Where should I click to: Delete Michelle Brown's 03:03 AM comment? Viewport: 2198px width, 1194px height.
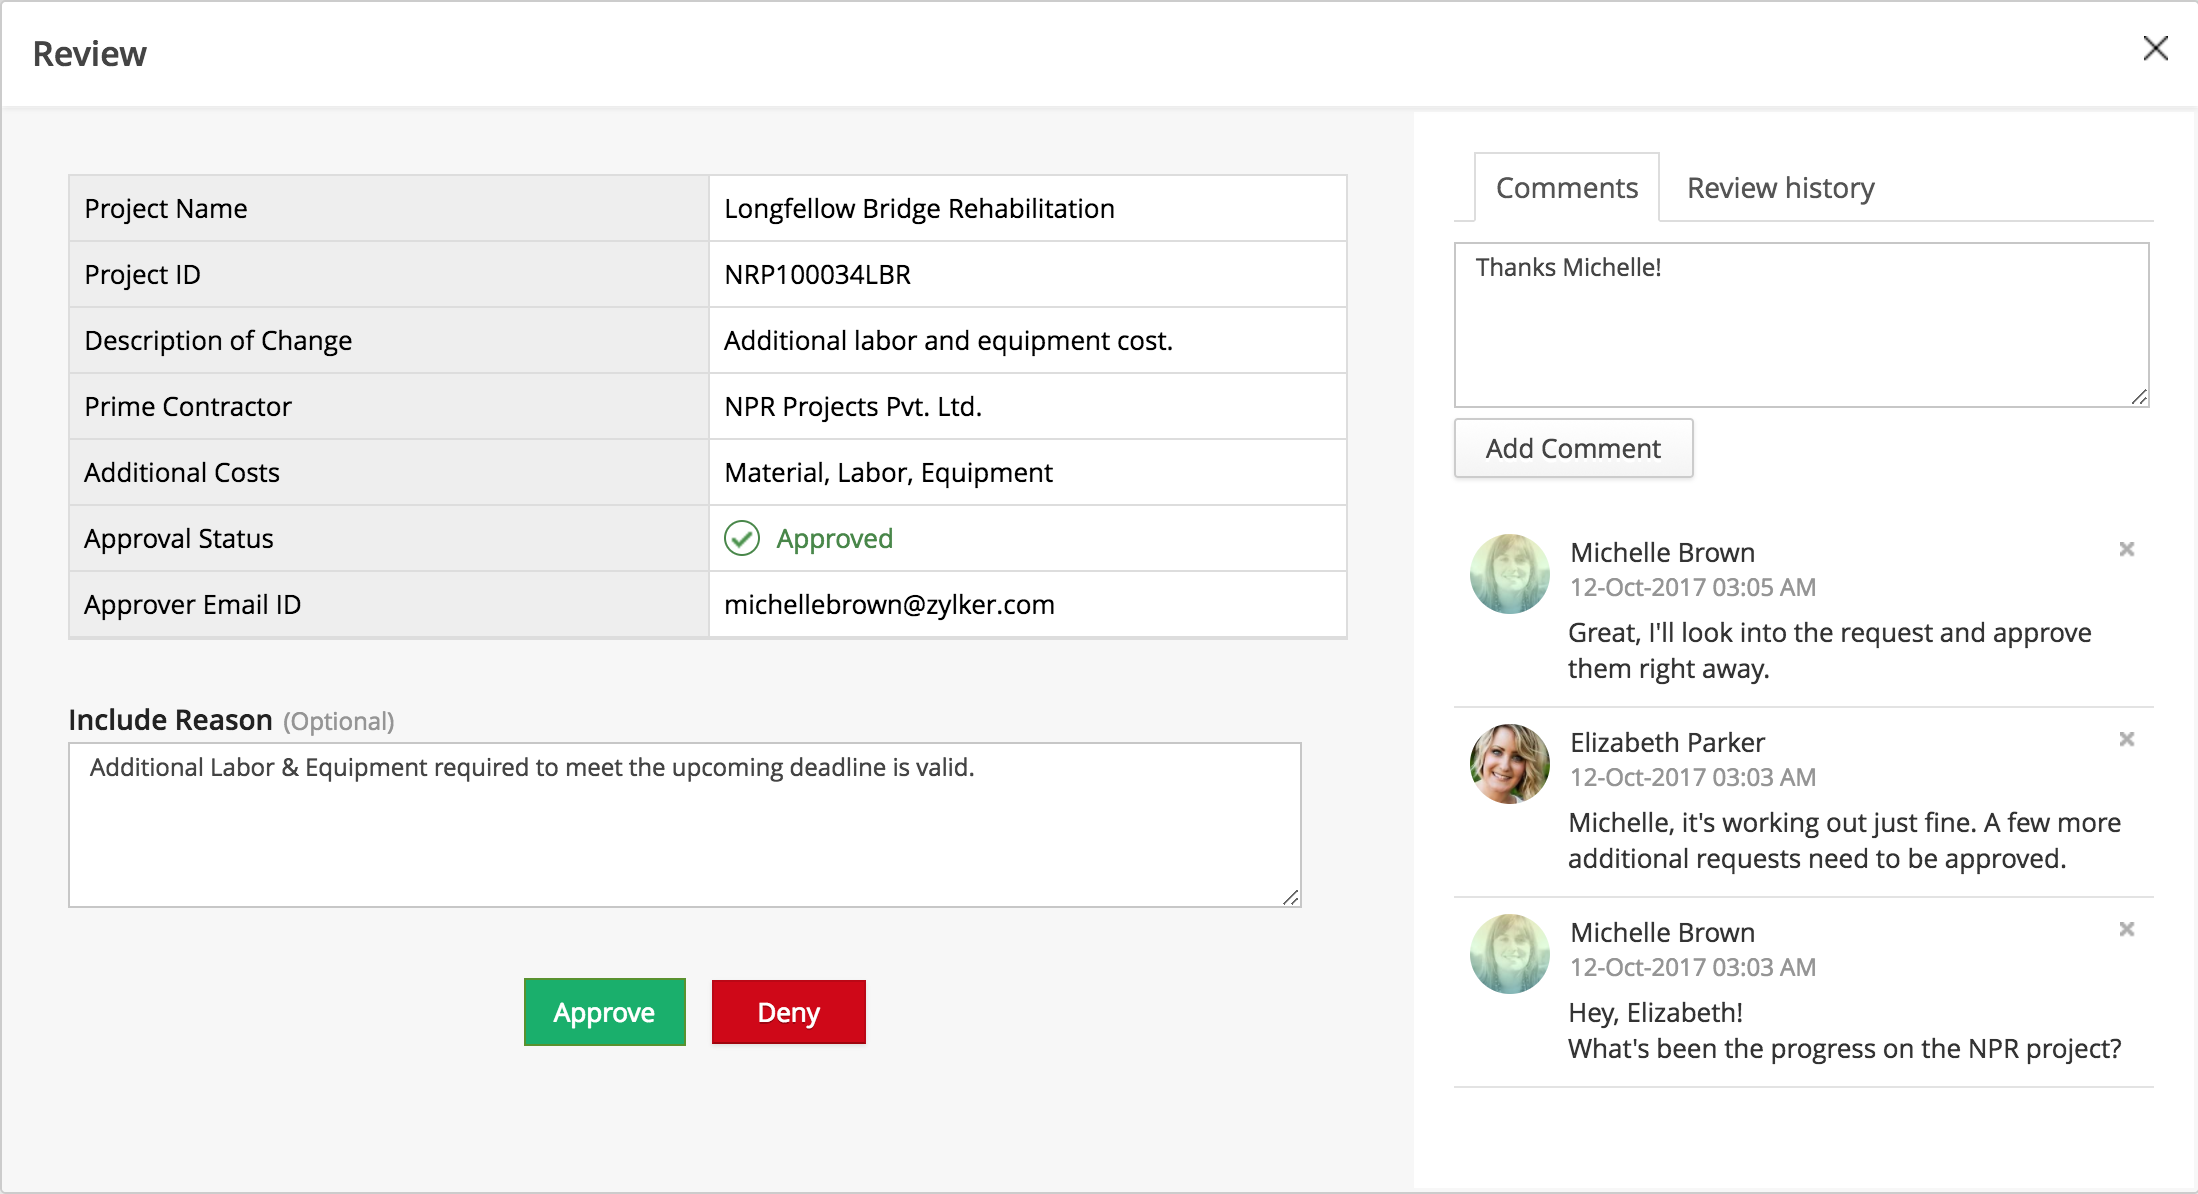click(2126, 929)
